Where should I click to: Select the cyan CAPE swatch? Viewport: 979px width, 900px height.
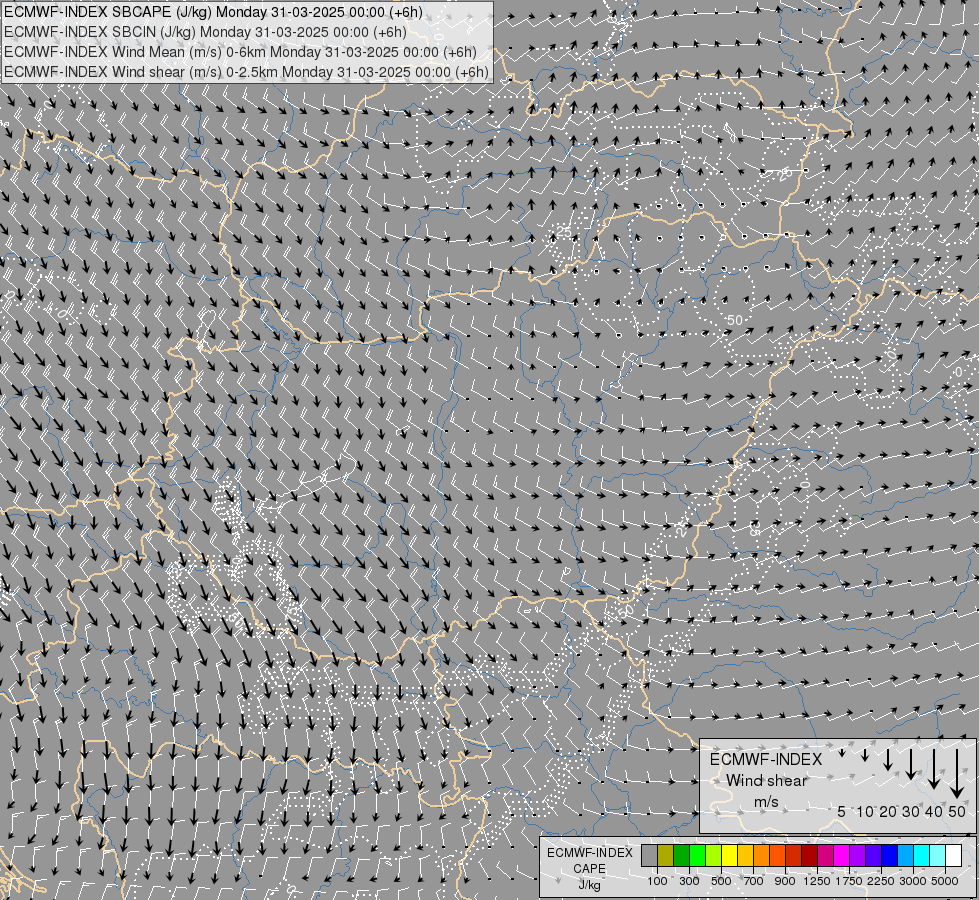(x=922, y=855)
